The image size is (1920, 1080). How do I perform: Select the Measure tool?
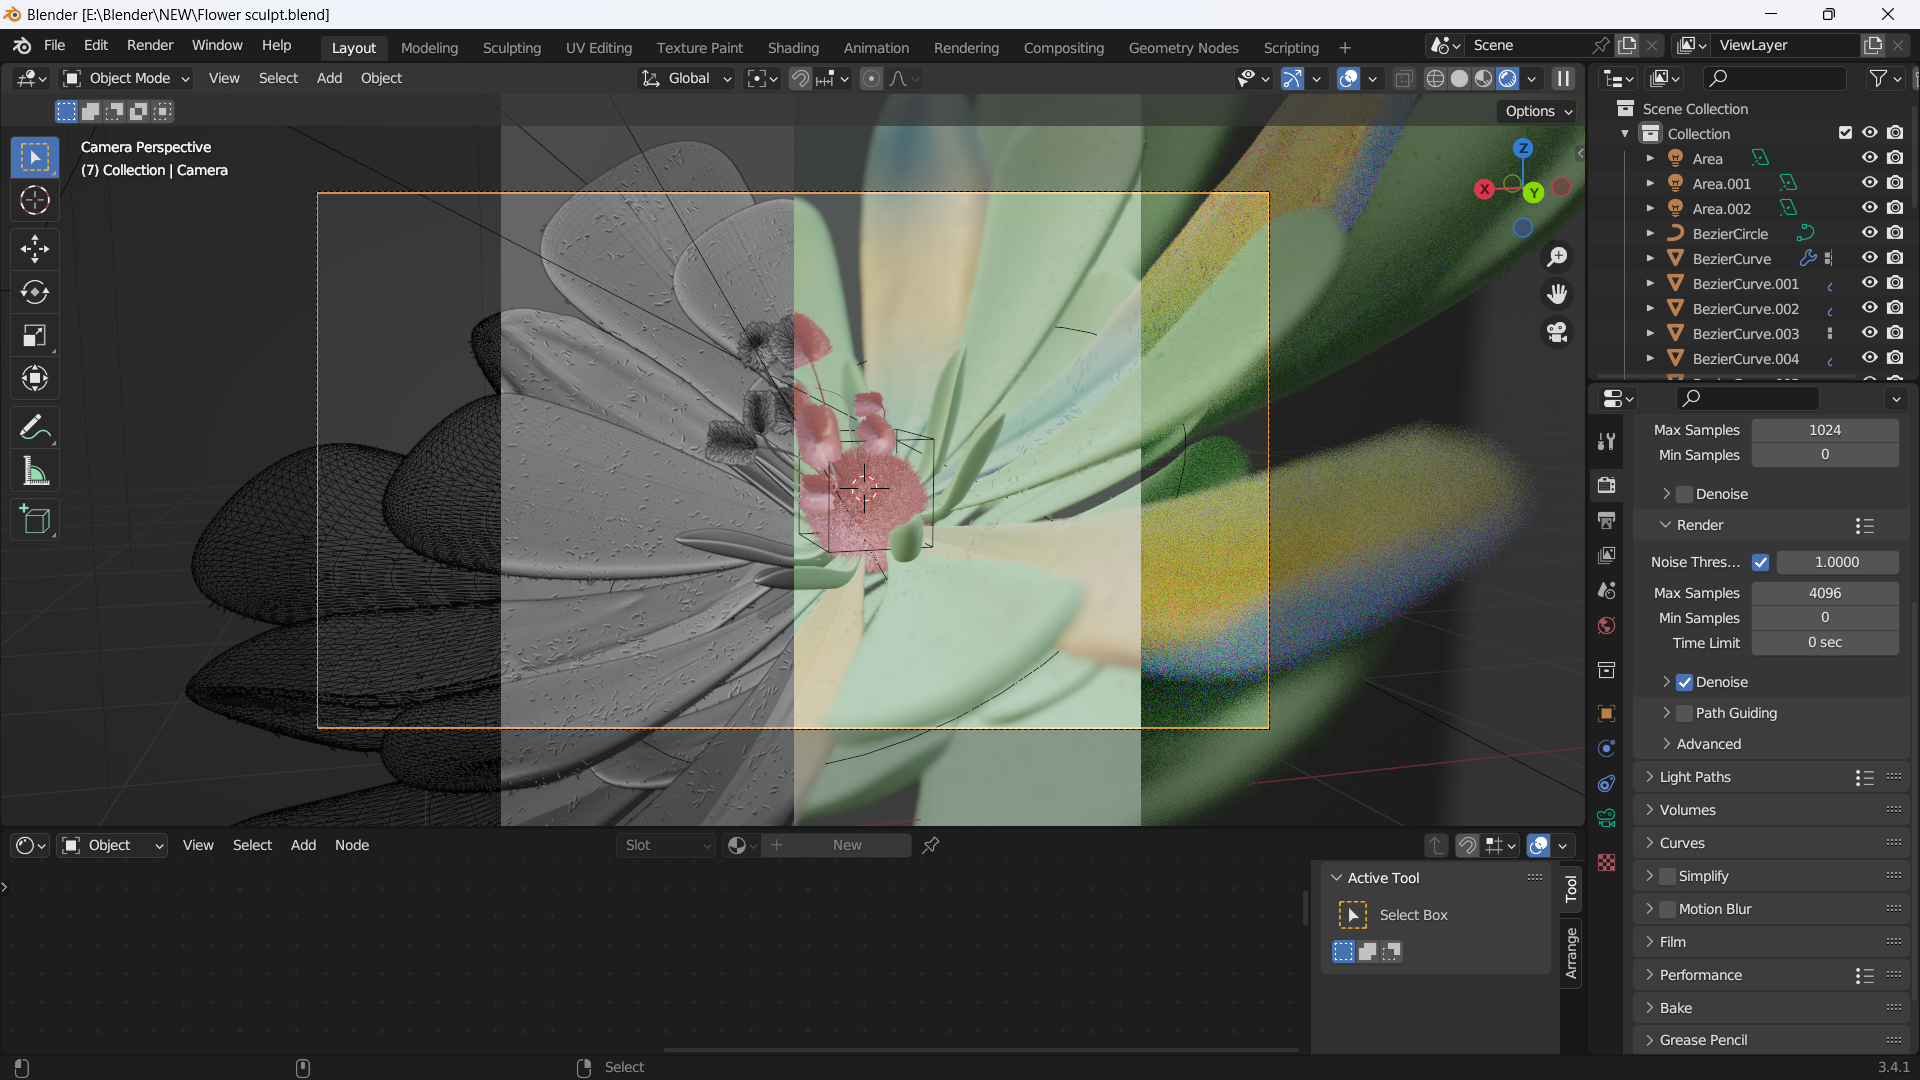point(35,471)
